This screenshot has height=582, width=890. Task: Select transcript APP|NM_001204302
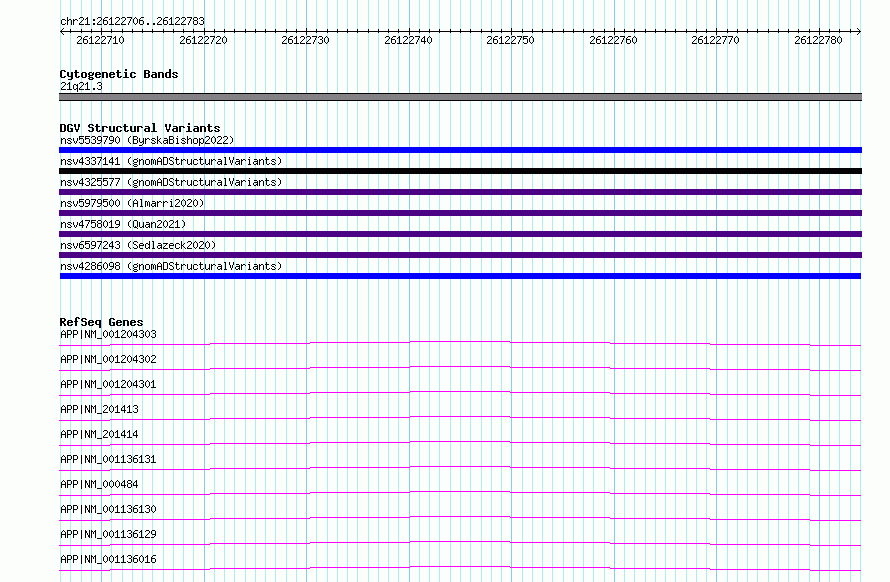pos(108,359)
